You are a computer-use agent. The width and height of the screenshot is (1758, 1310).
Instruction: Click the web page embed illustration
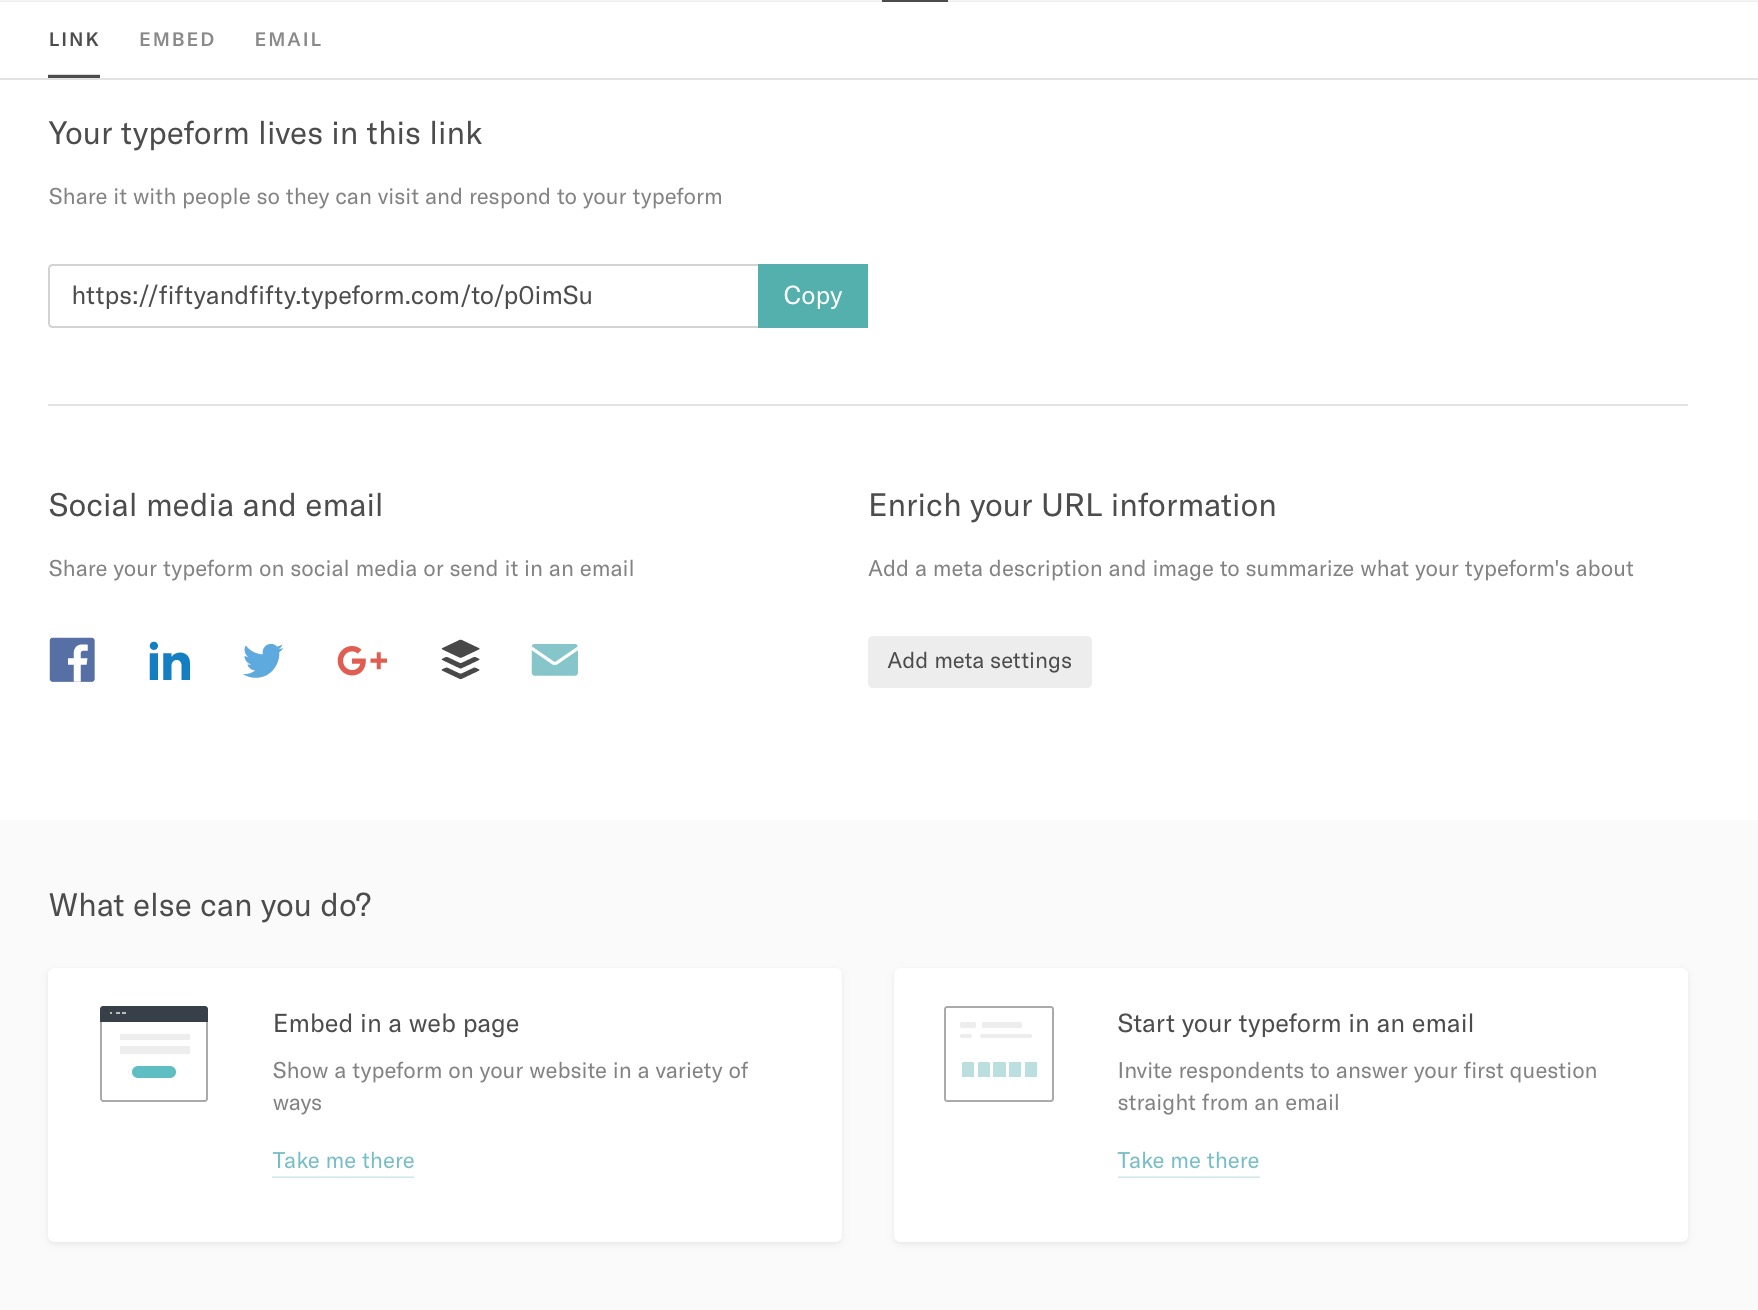tap(154, 1053)
